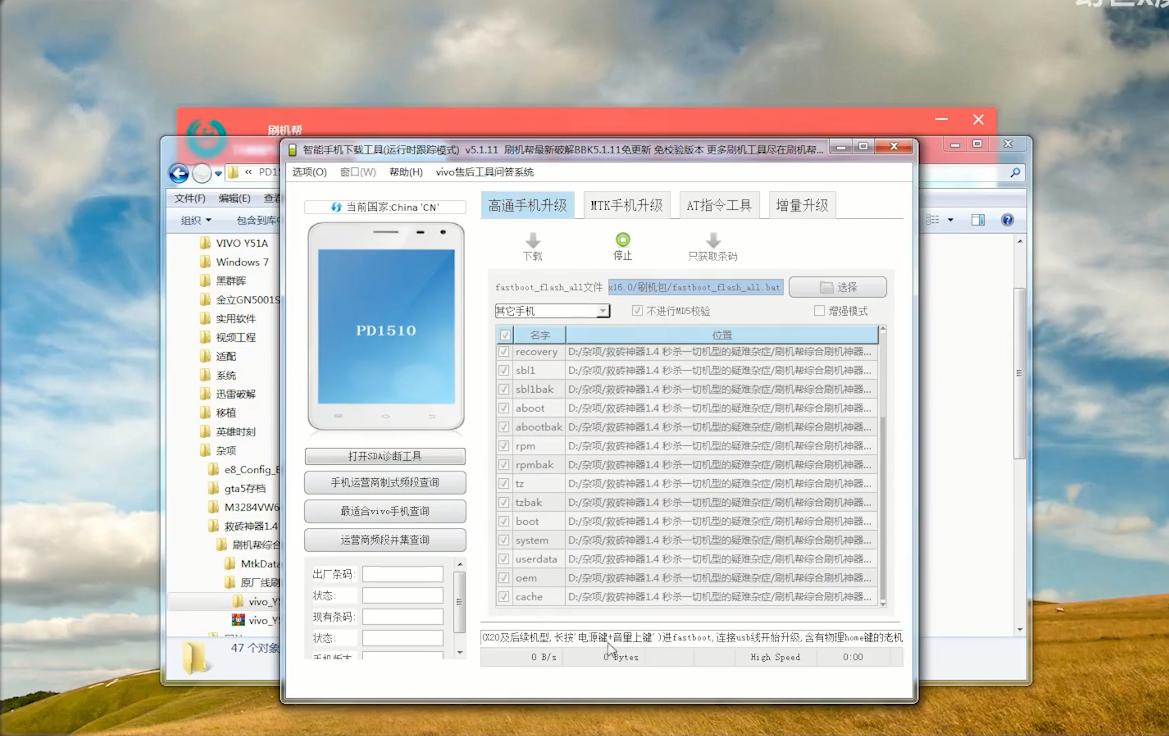Toggle the aboot partition checkbox
The image size is (1169, 736).
(504, 408)
